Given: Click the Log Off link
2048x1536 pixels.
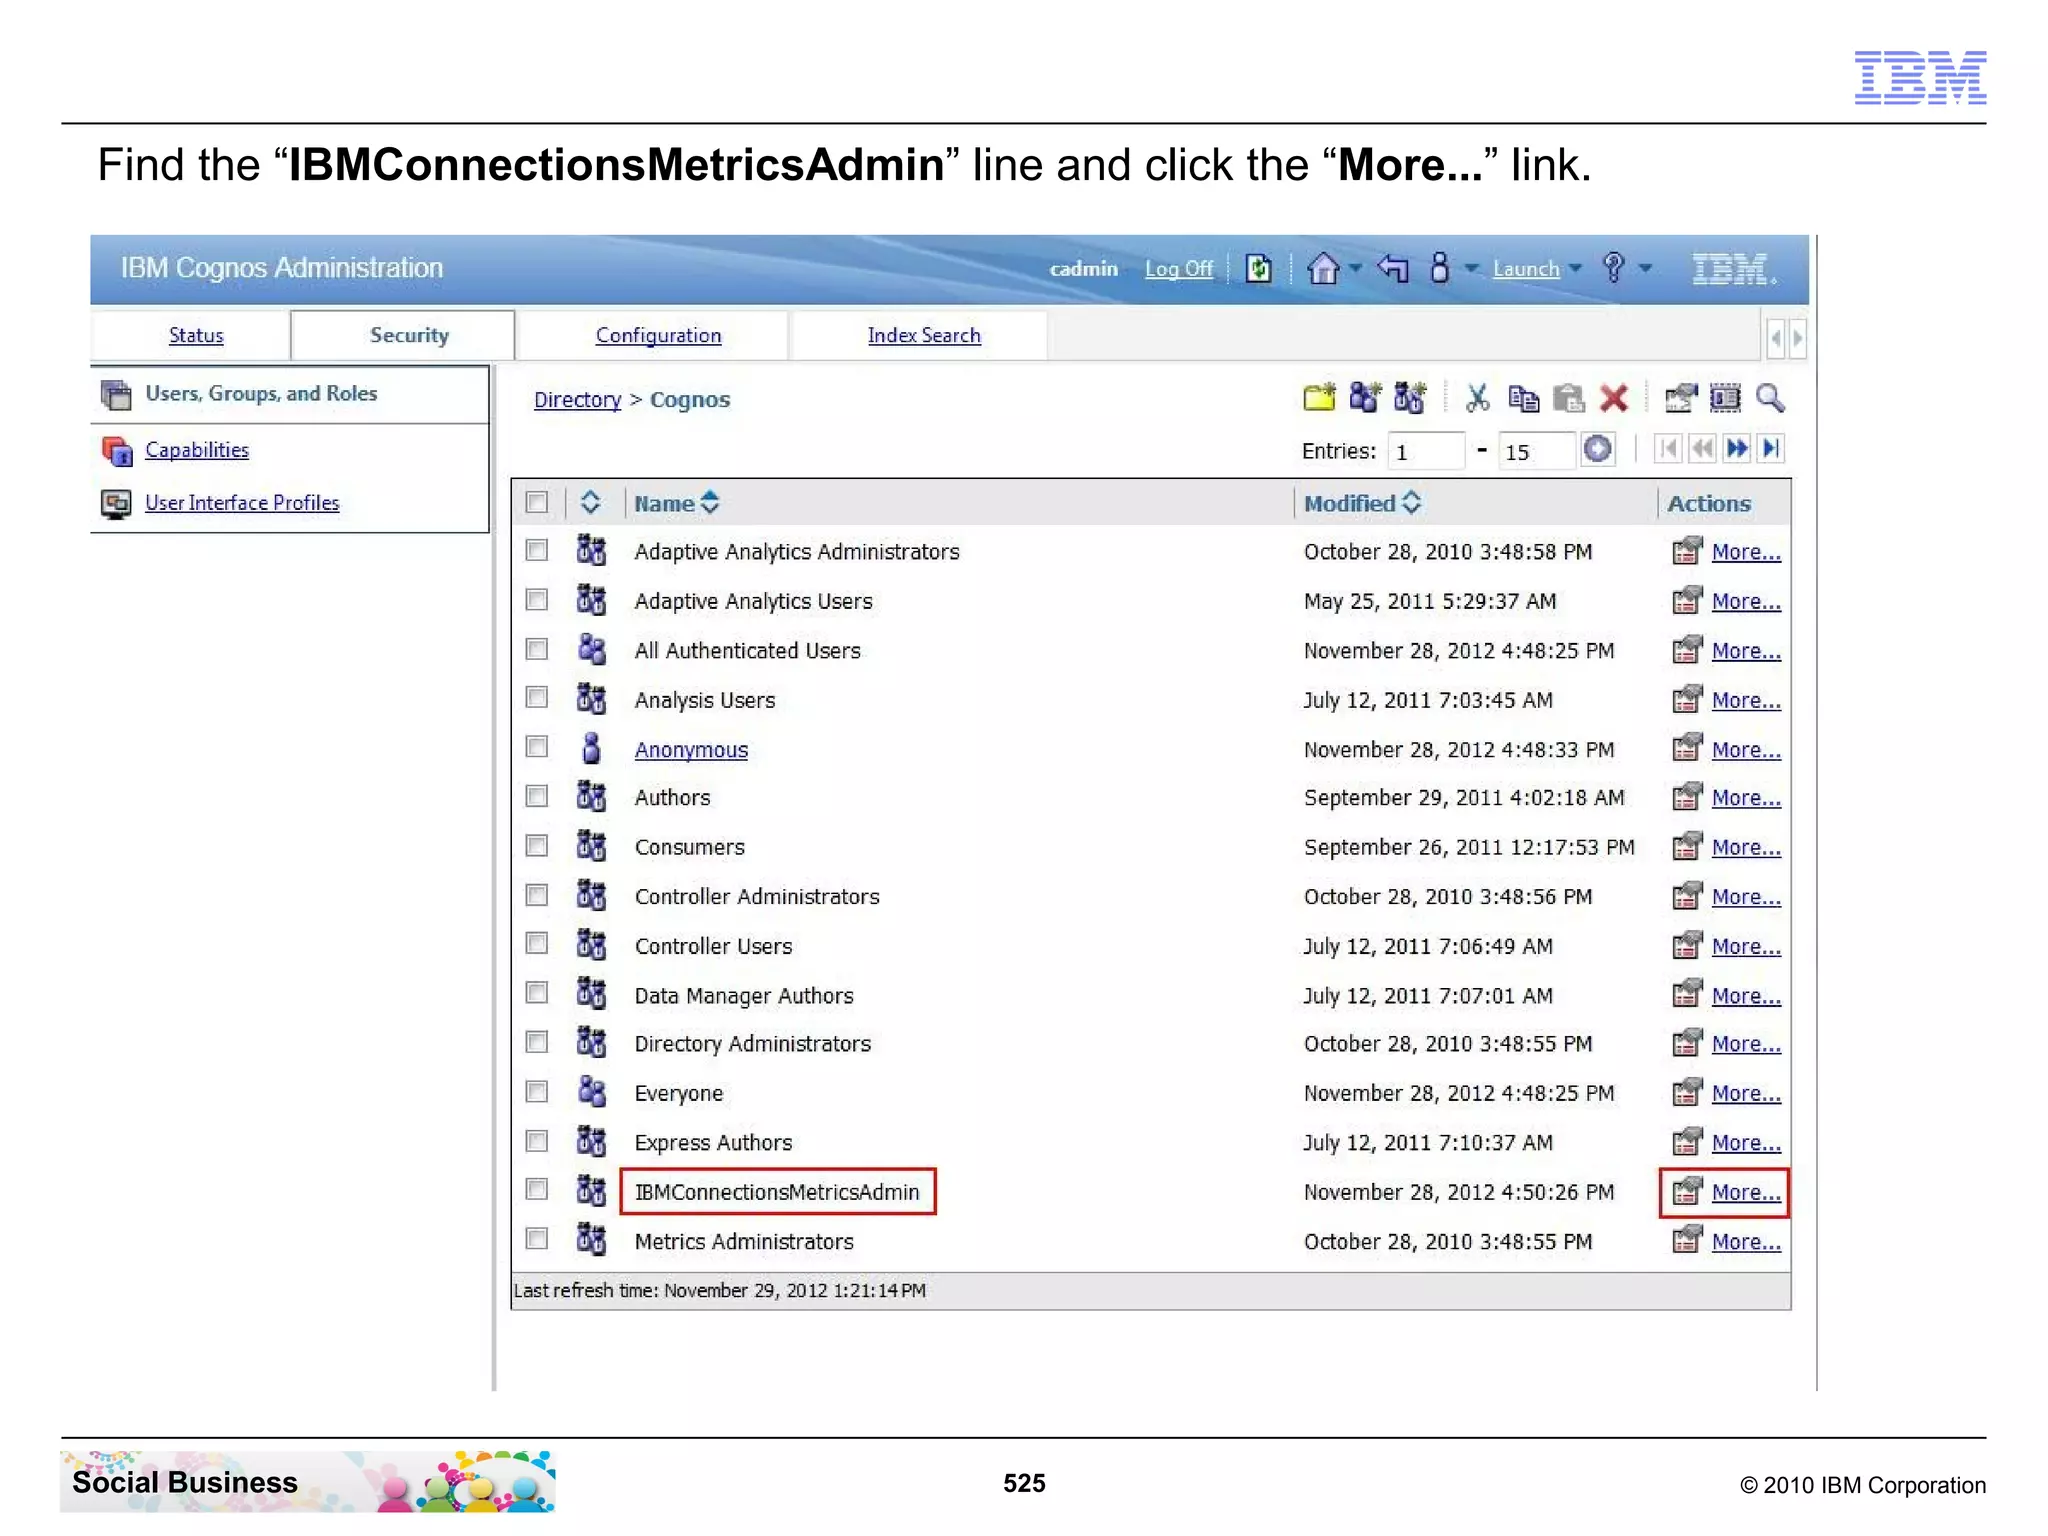Looking at the screenshot, I should point(1178,269).
